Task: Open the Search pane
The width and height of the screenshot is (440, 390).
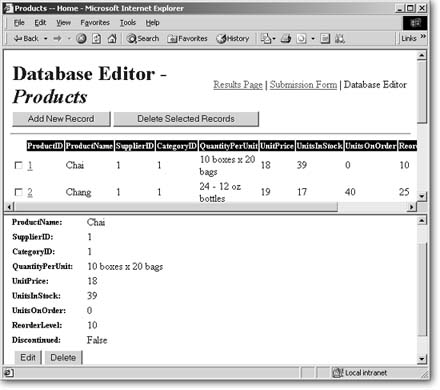Action: pyautogui.click(x=143, y=39)
